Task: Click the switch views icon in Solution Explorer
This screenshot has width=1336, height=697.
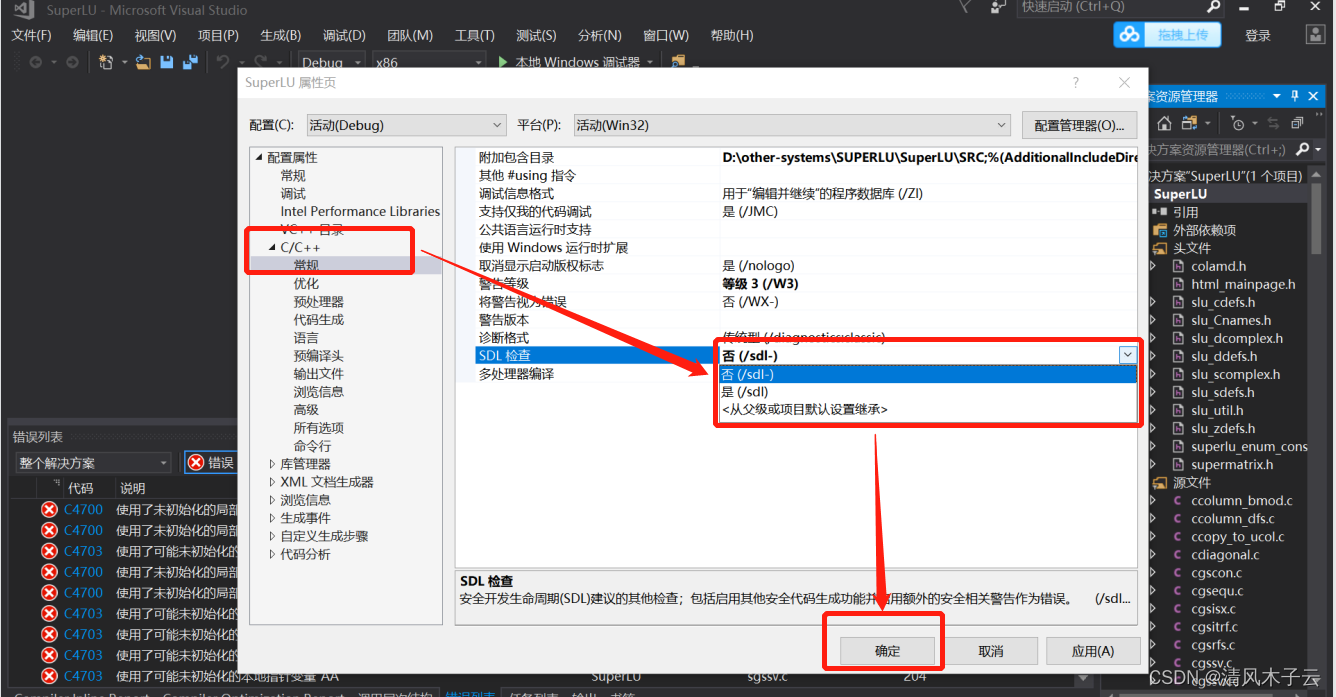Action: tap(1190, 123)
